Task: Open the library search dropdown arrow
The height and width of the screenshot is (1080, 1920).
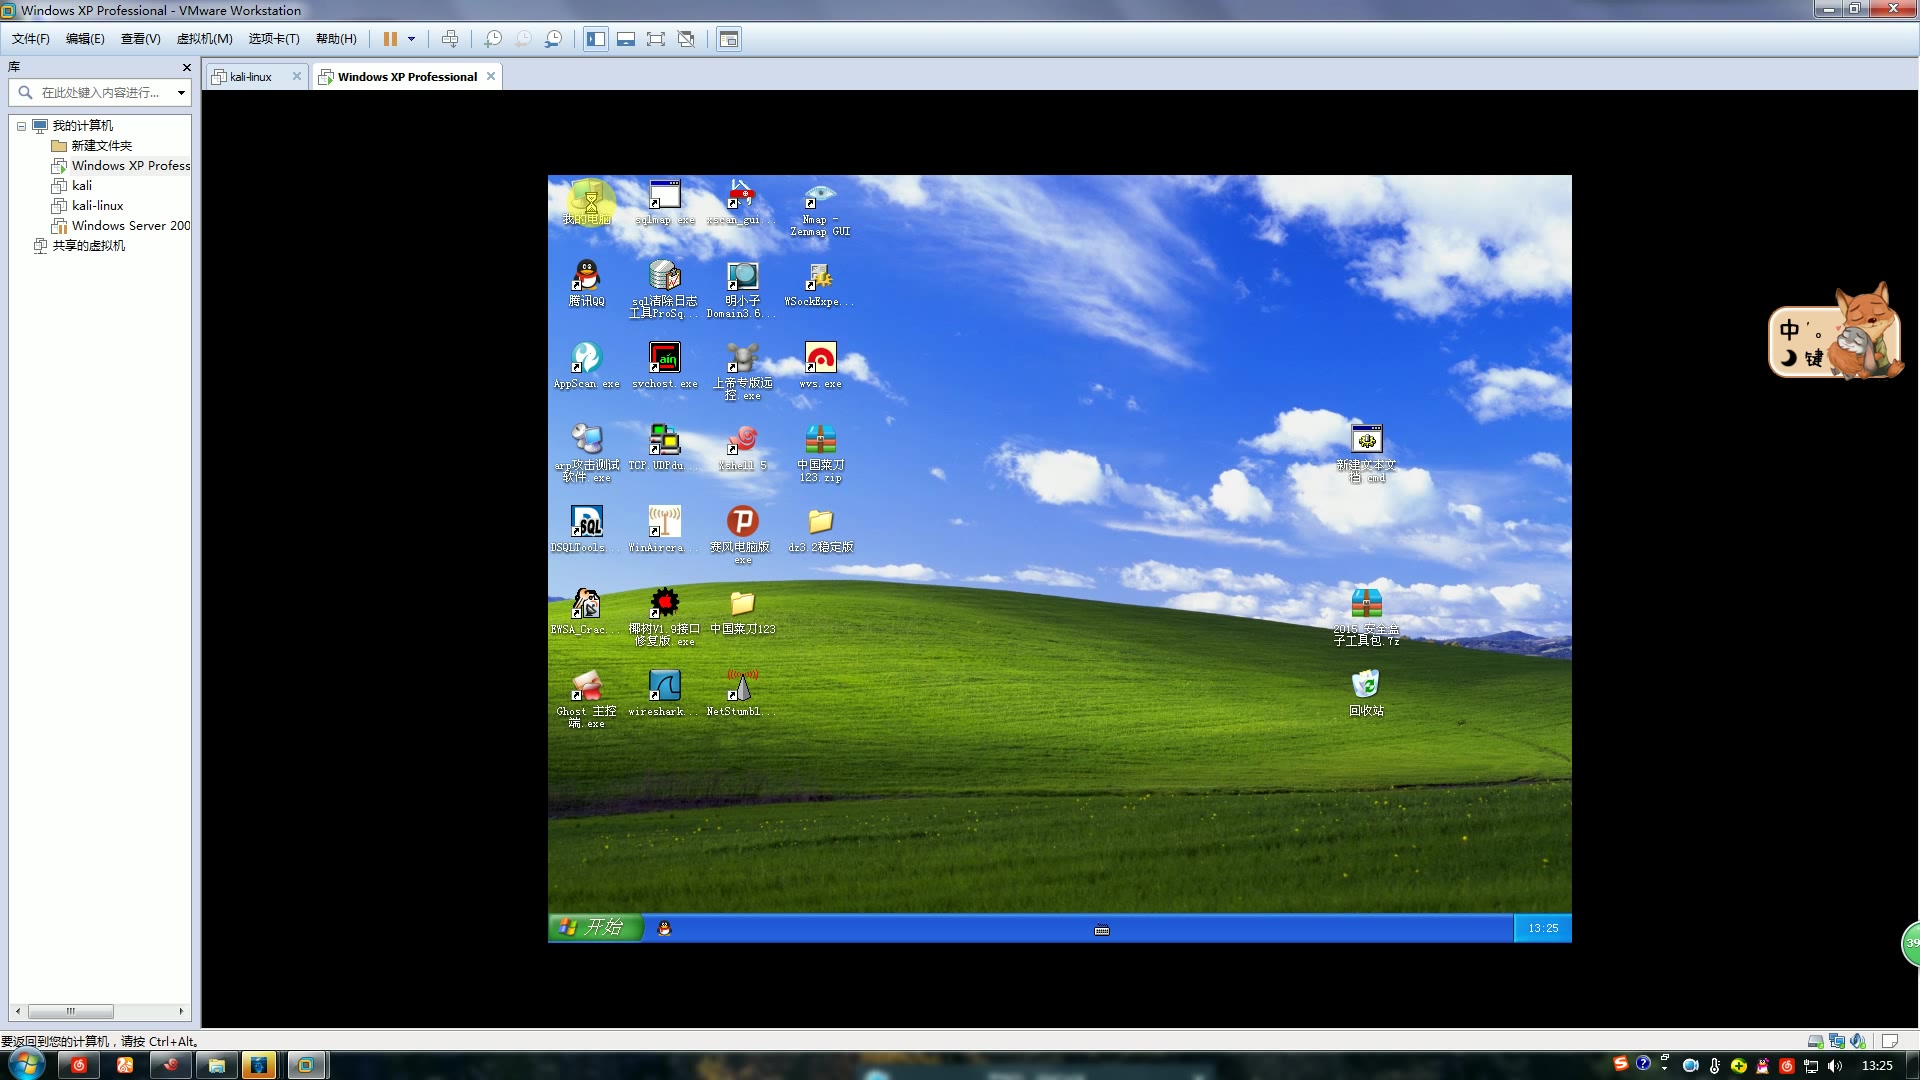Action: [x=181, y=92]
